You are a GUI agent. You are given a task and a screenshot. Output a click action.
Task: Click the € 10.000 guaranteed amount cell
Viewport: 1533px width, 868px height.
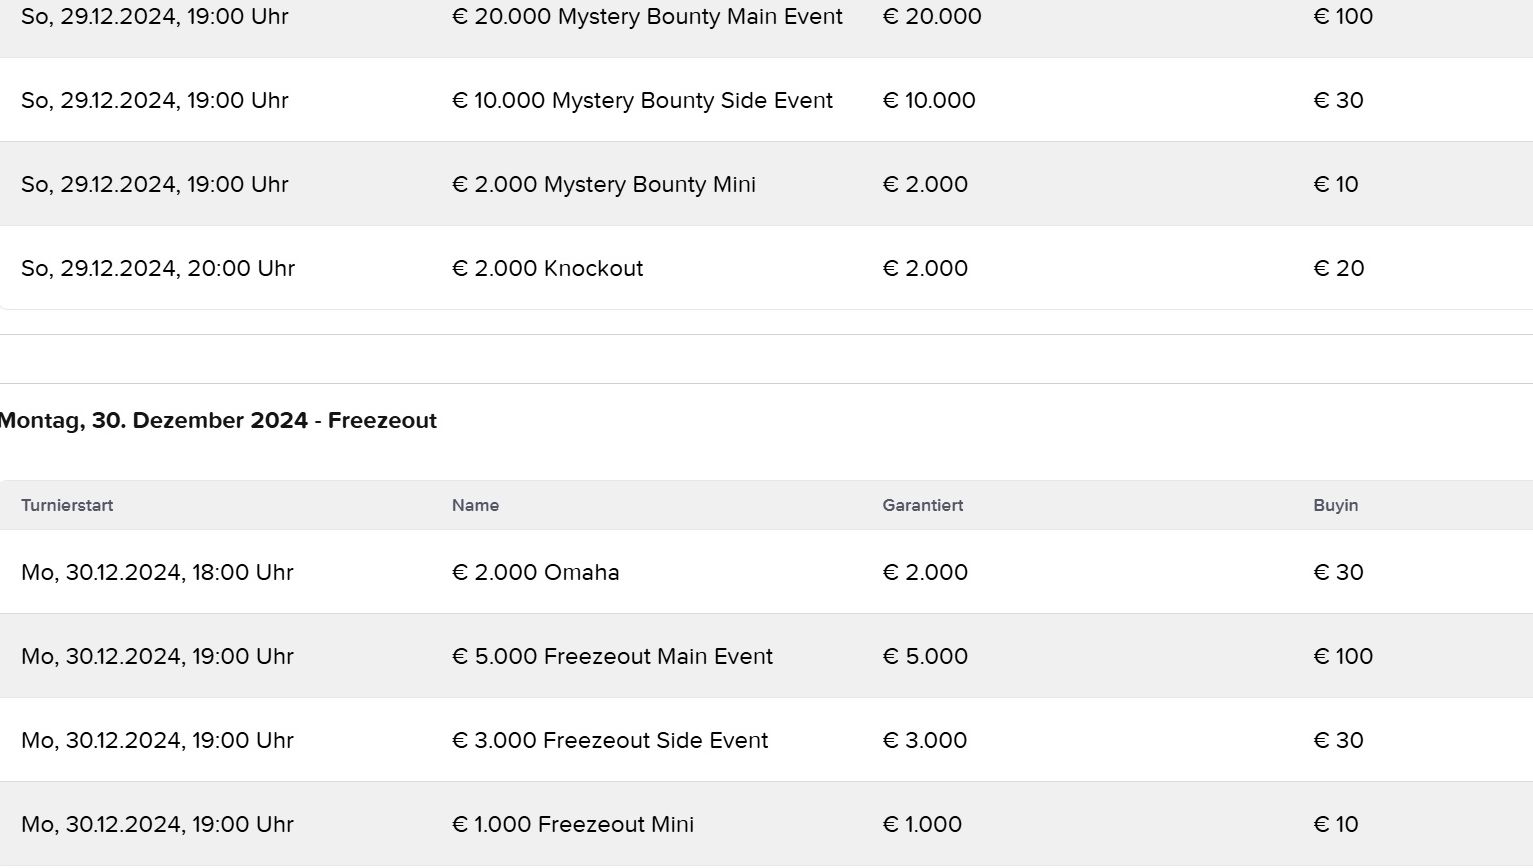point(929,101)
